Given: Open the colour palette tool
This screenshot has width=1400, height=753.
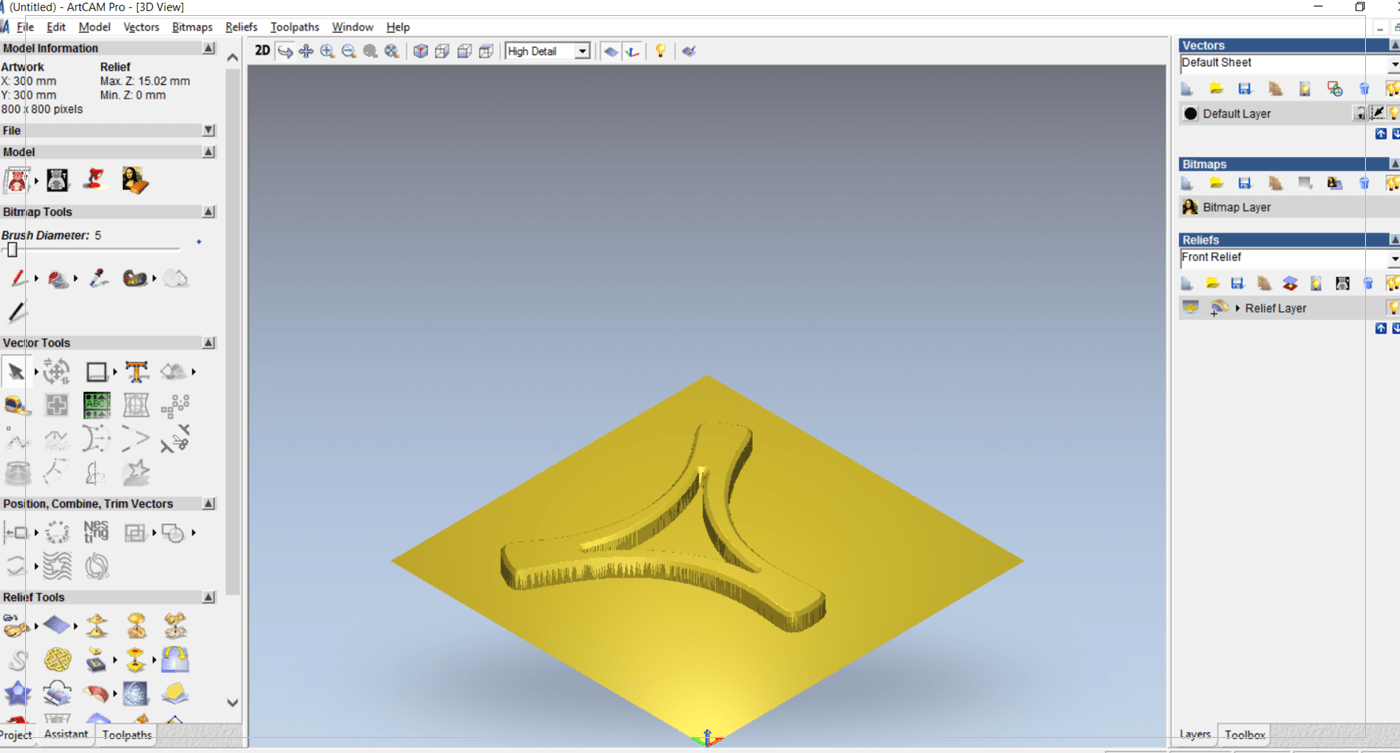Looking at the screenshot, I should click(135, 279).
